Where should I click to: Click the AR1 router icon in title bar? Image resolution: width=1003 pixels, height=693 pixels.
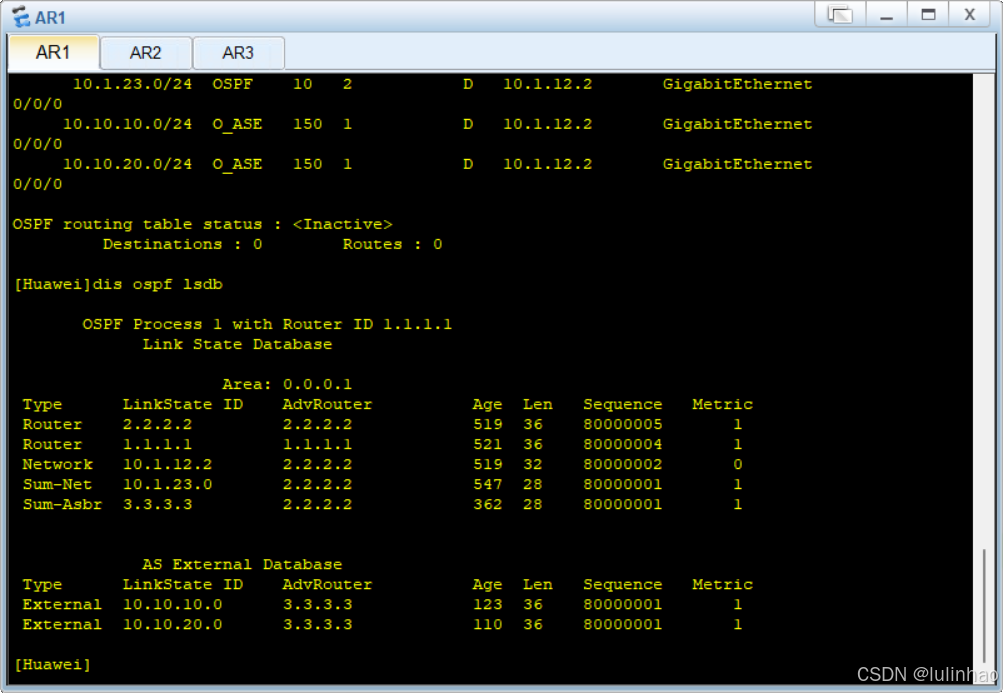click(20, 17)
